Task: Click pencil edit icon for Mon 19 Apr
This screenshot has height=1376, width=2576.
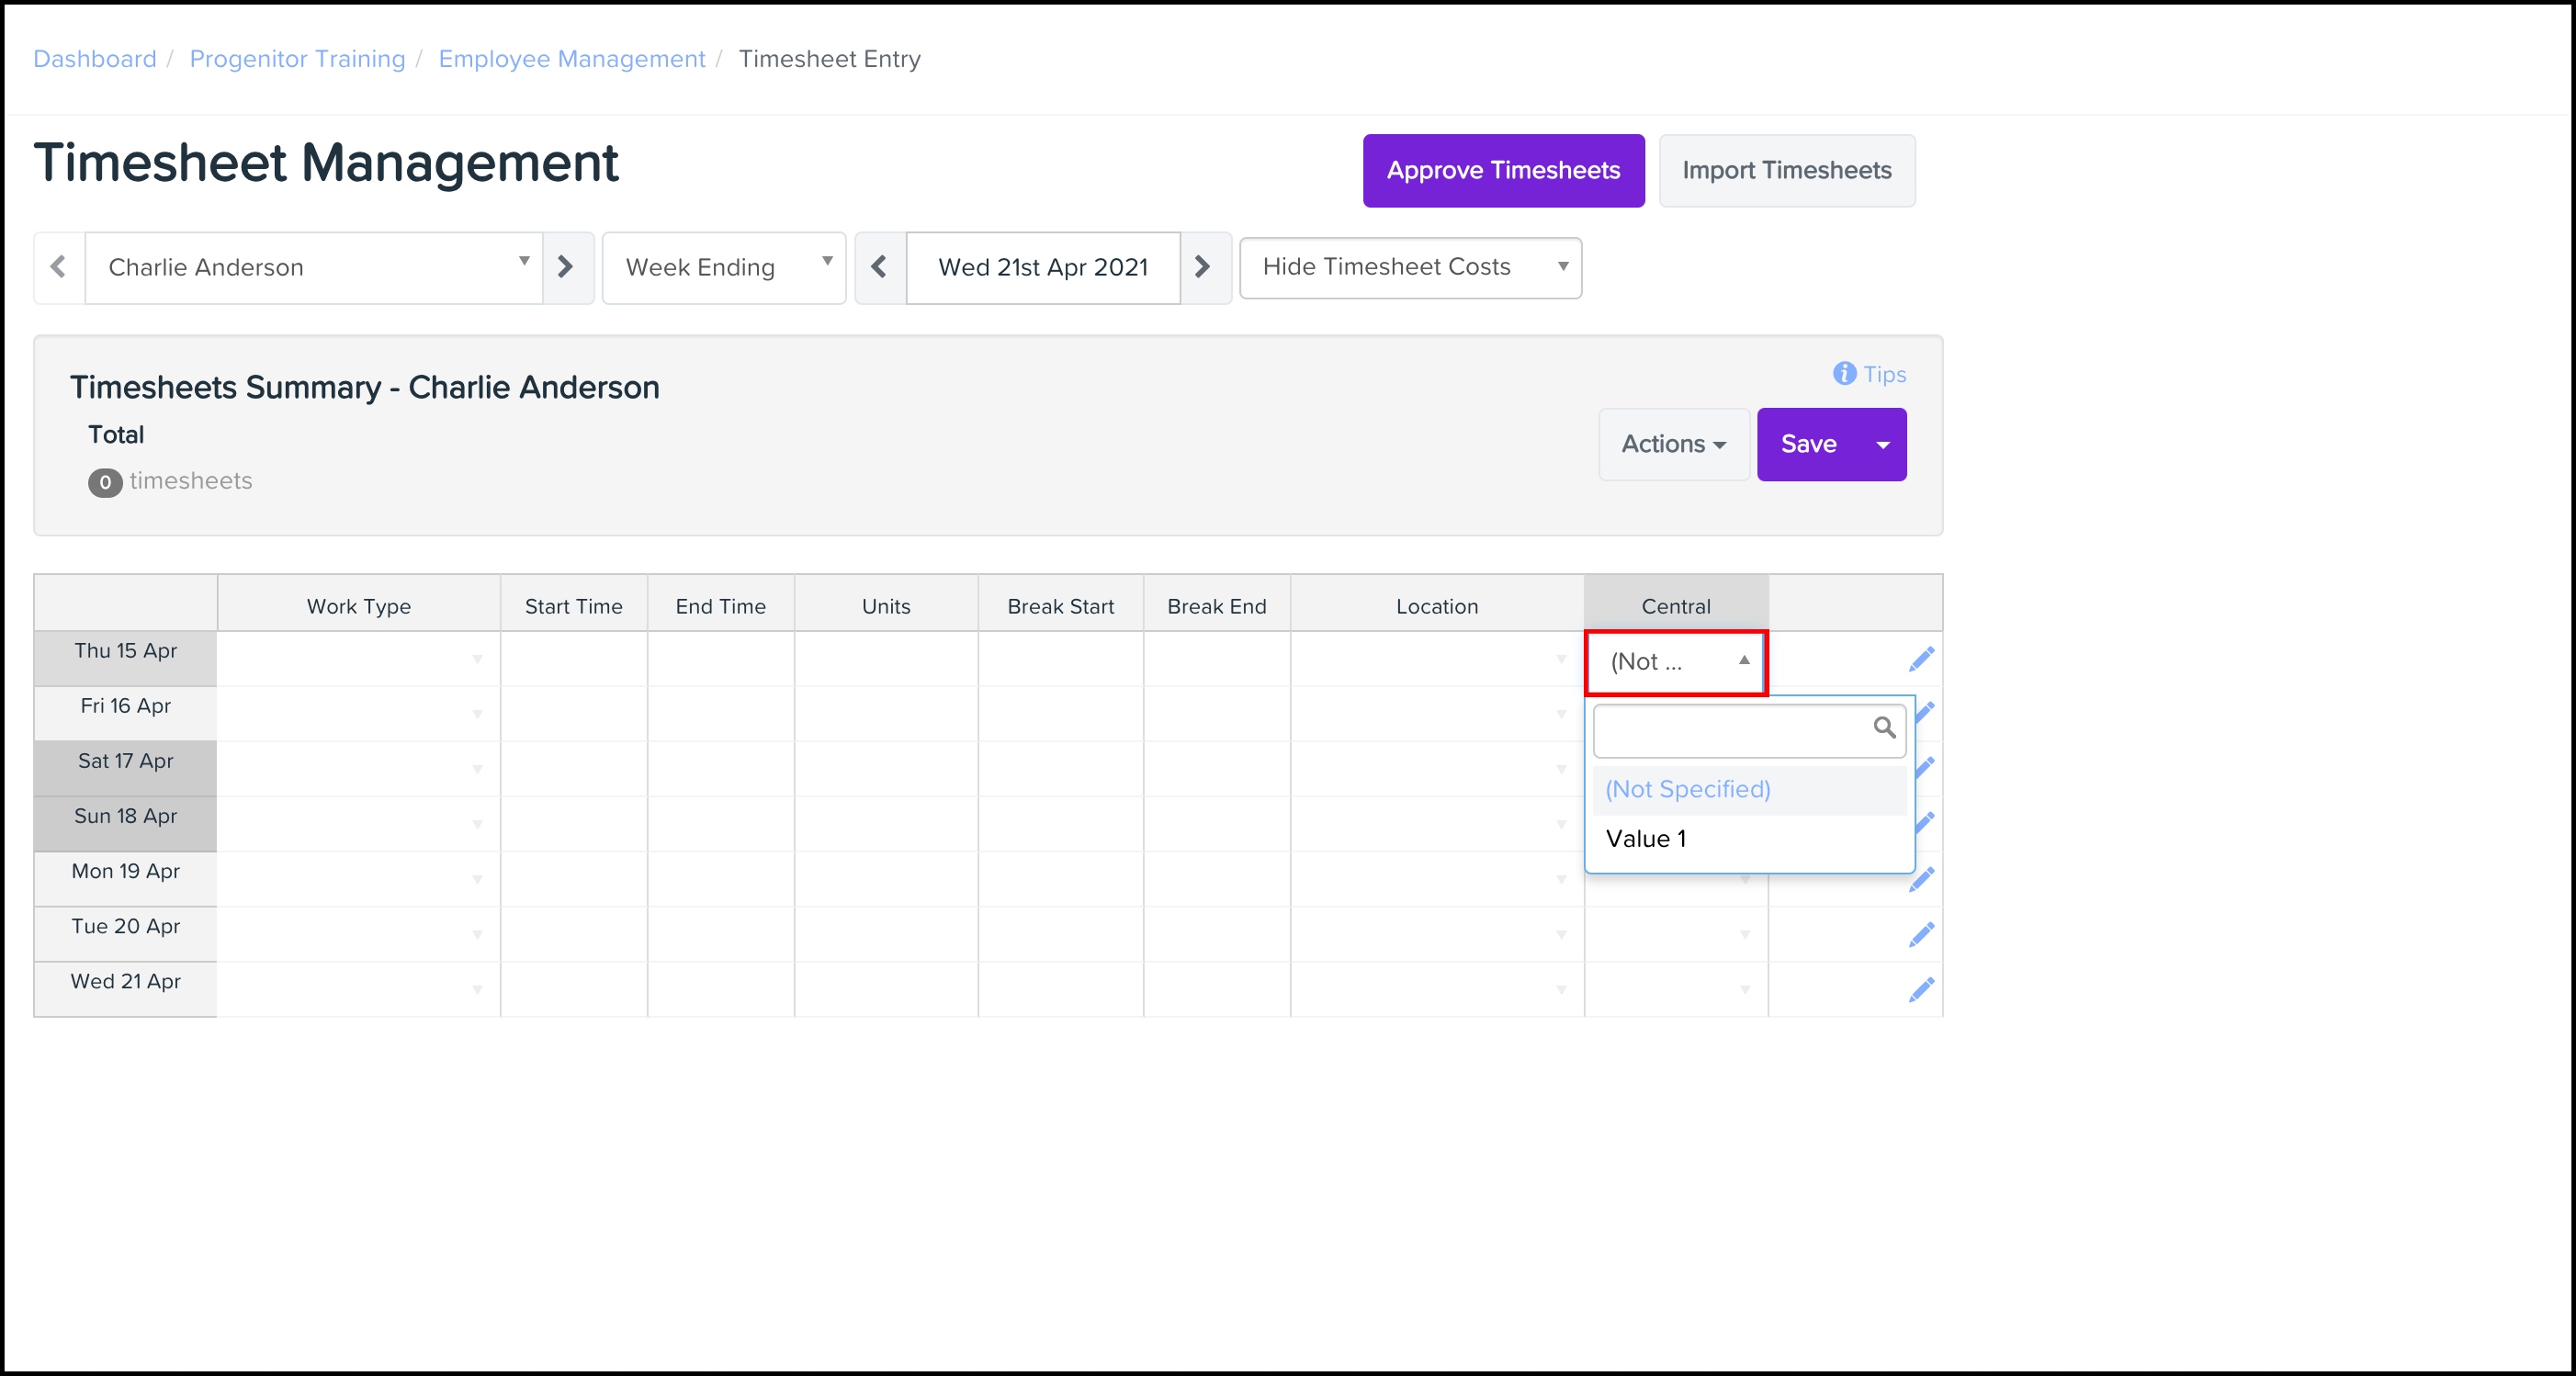Action: point(1923,880)
